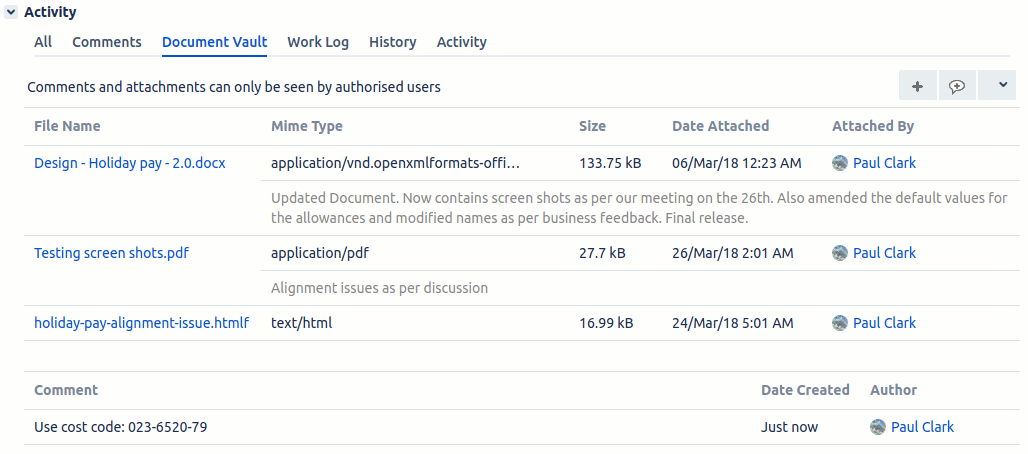The width and height of the screenshot is (1028, 454).
Task: Select the Activity tab
Action: point(462,42)
